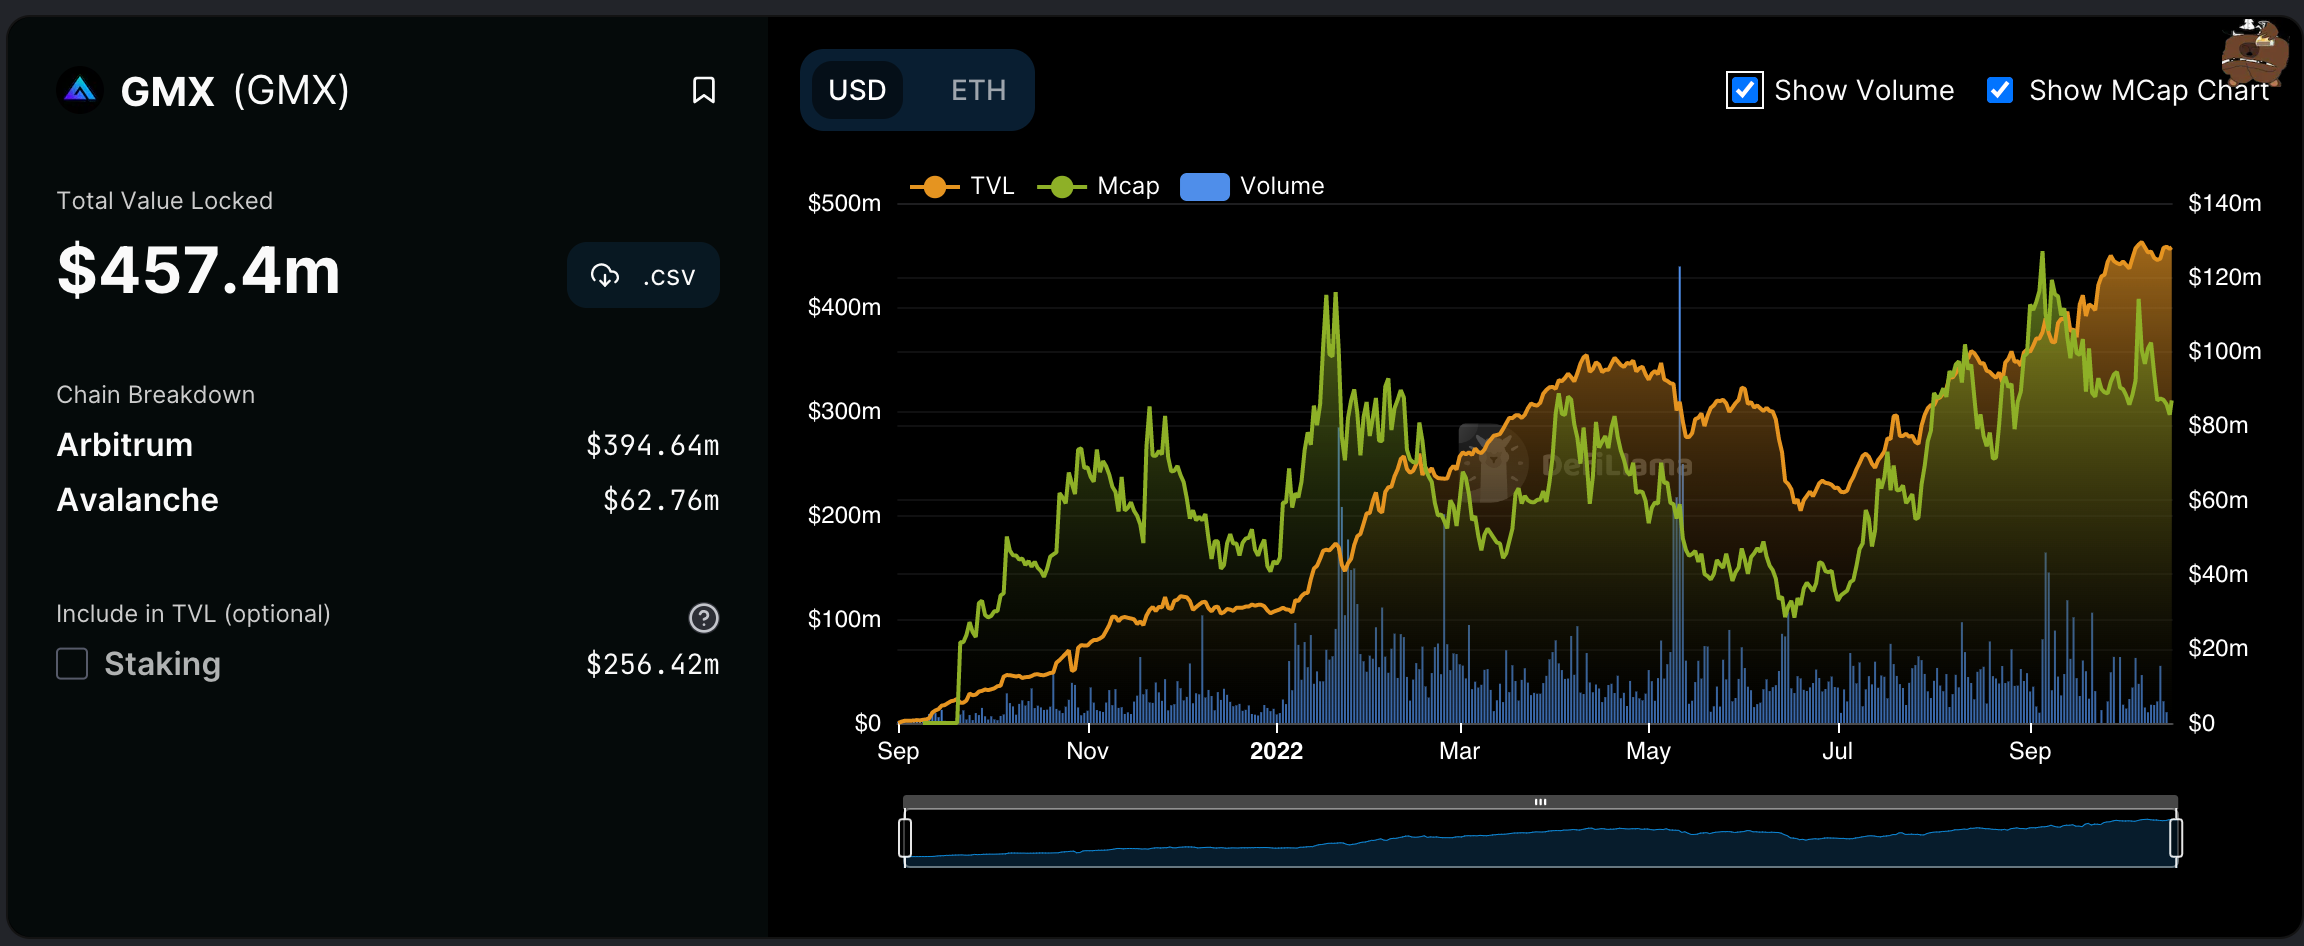This screenshot has width=2304, height=946.
Task: Download TVL data as .csv
Action: 643,275
